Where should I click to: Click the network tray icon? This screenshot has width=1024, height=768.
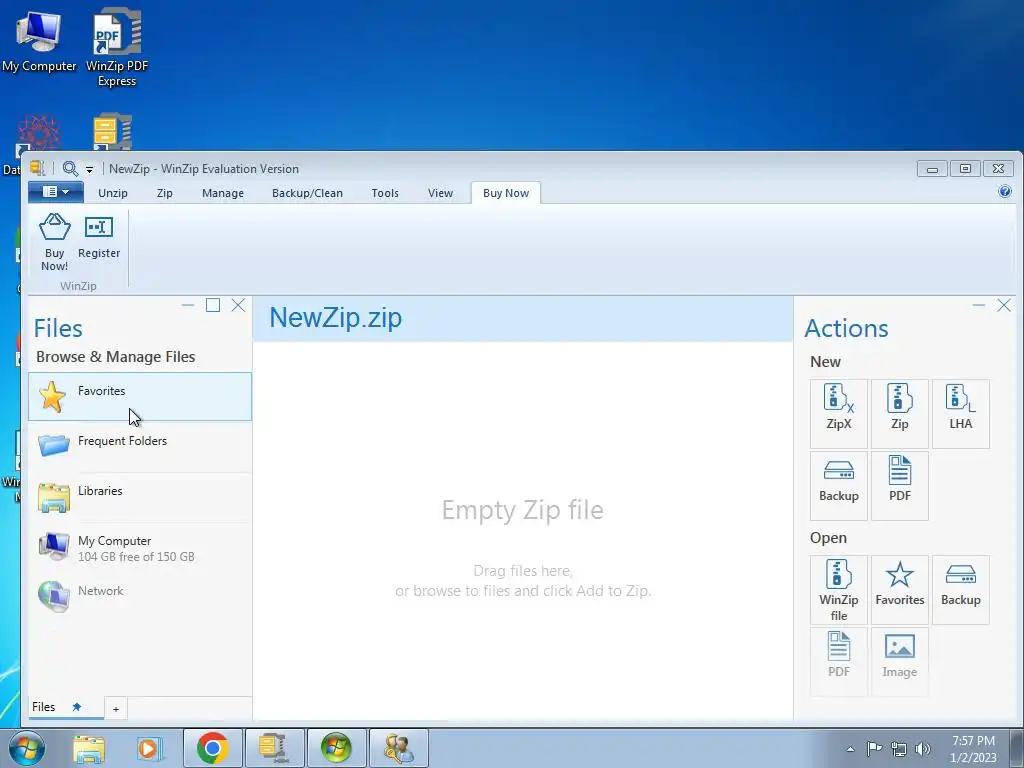[x=899, y=748]
